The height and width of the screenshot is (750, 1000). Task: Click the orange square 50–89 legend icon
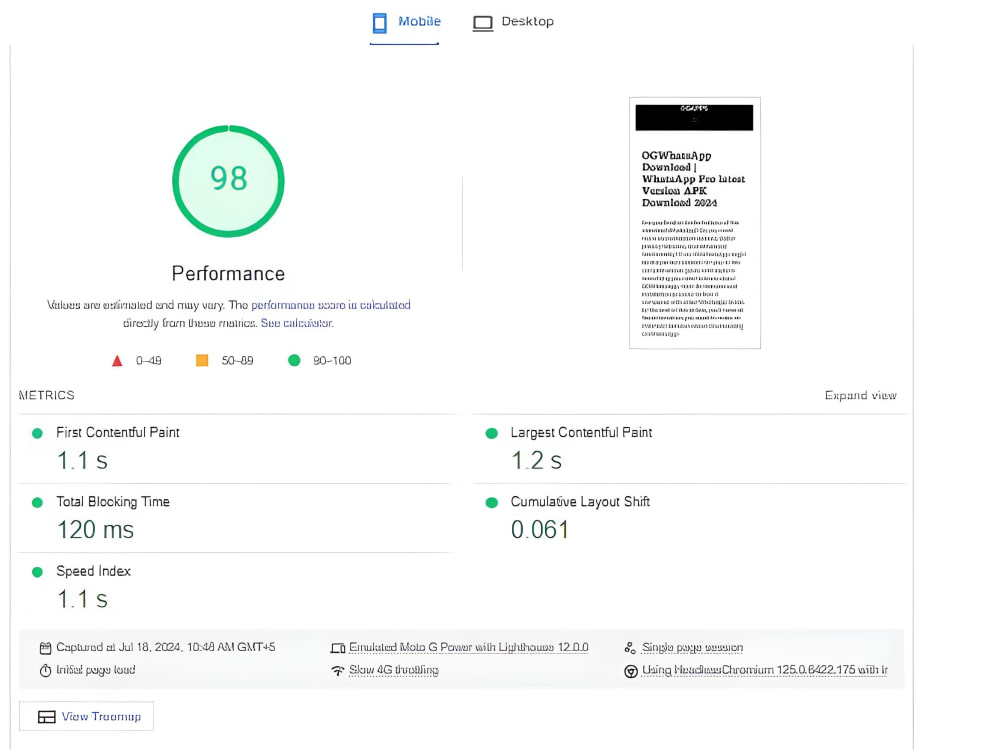[x=202, y=360]
